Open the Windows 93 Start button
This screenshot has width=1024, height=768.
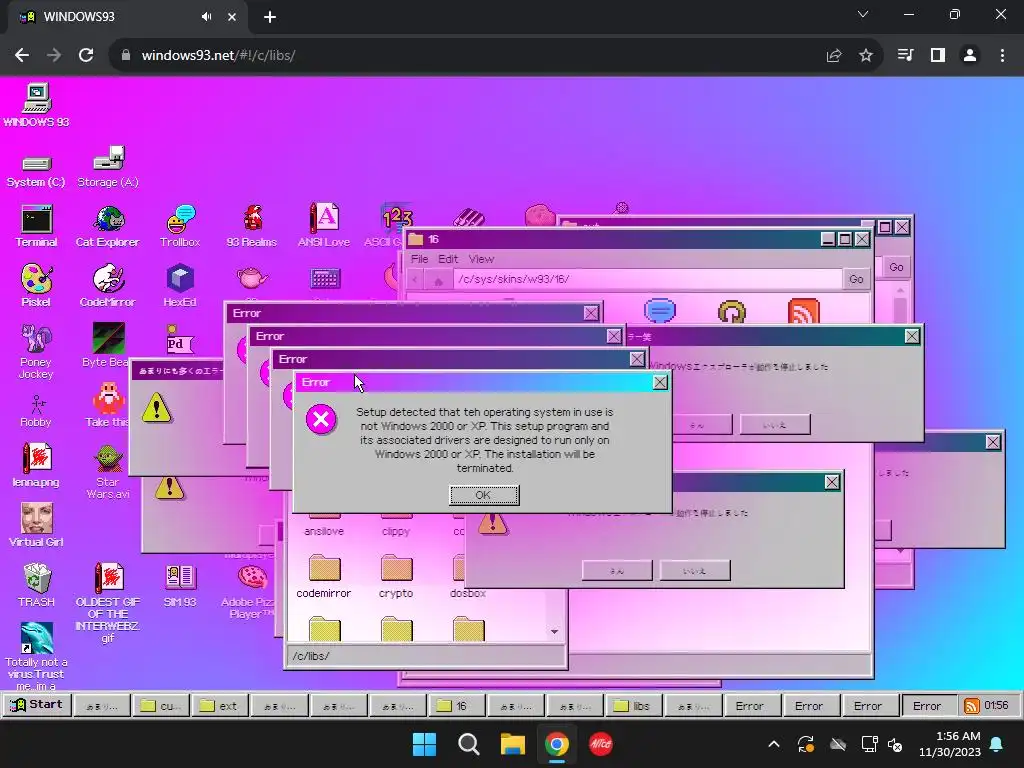36,705
